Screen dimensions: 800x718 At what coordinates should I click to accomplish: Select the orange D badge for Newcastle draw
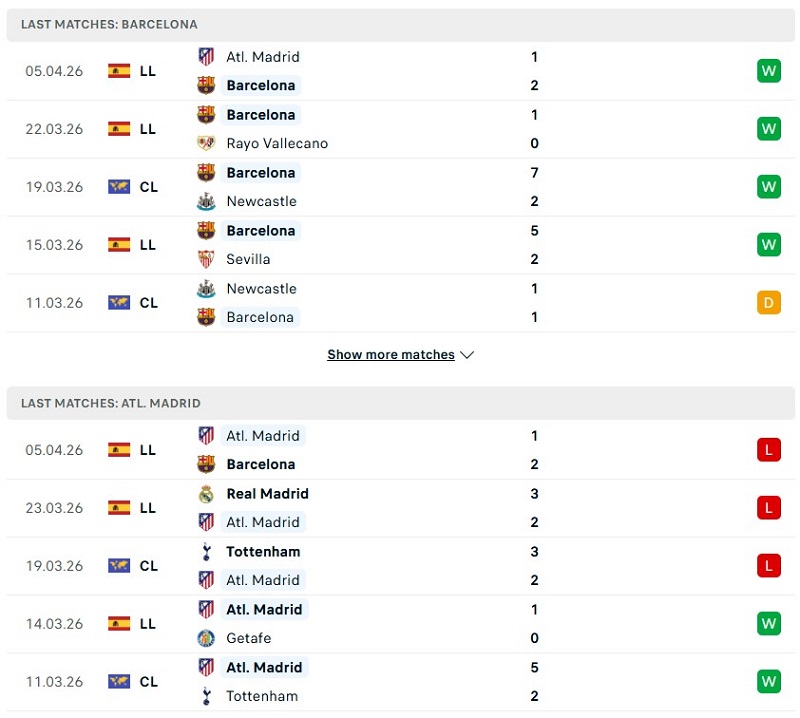(769, 302)
